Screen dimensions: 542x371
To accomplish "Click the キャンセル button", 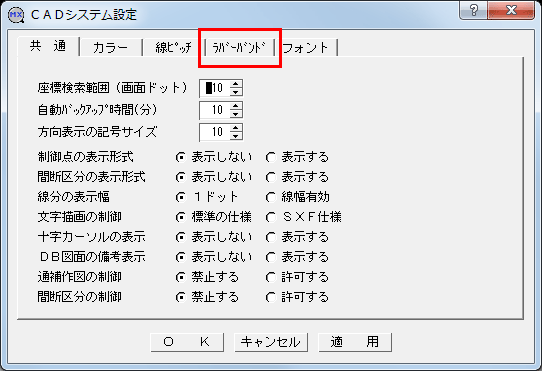I will (271, 342).
